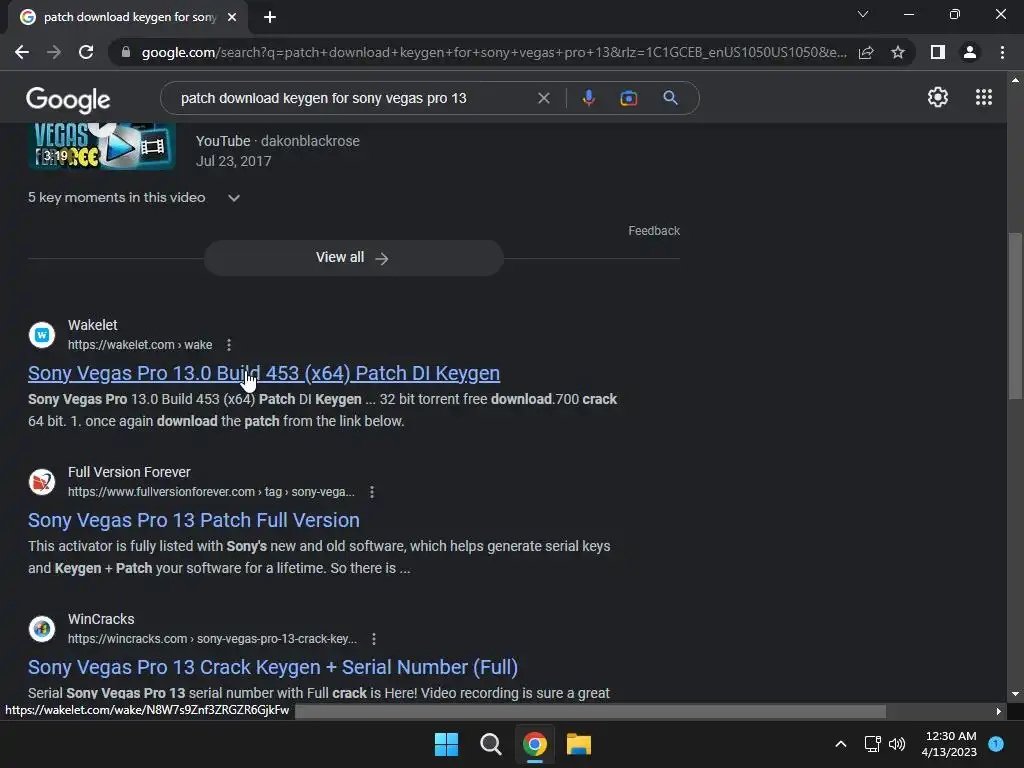The image size is (1024, 768).
Task: Open the Chrome three-dot menu
Action: pyautogui.click(x=1002, y=52)
